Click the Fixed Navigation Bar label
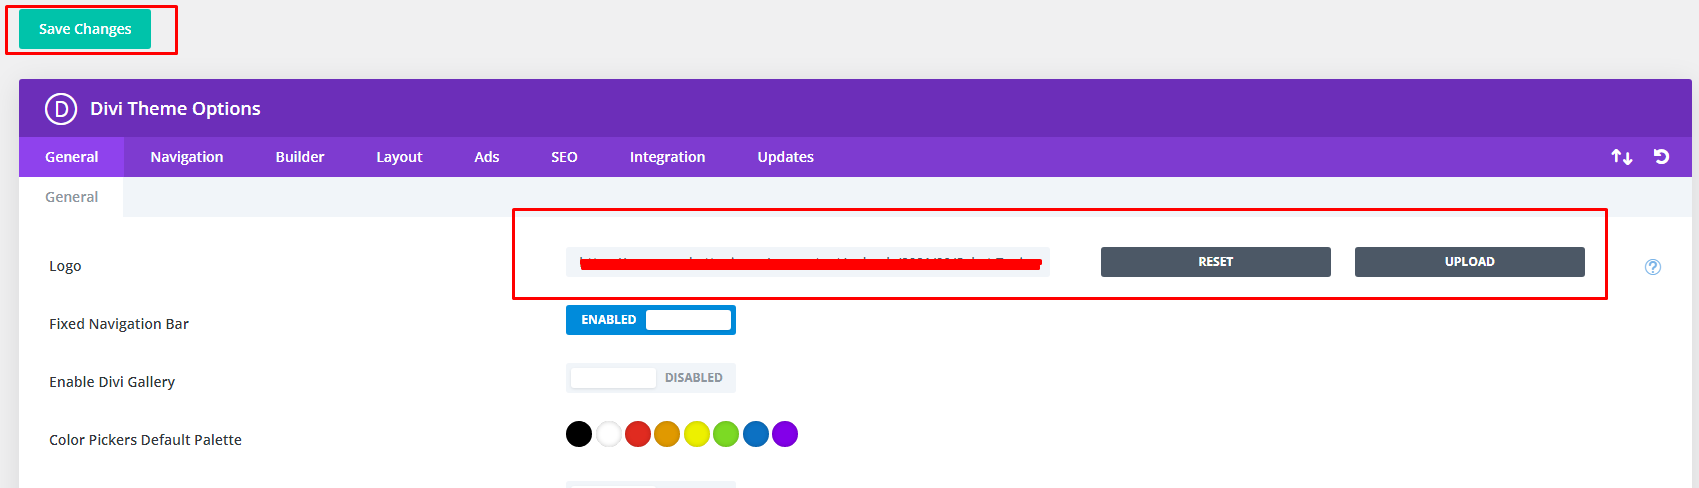The height and width of the screenshot is (488, 1699). 119,324
